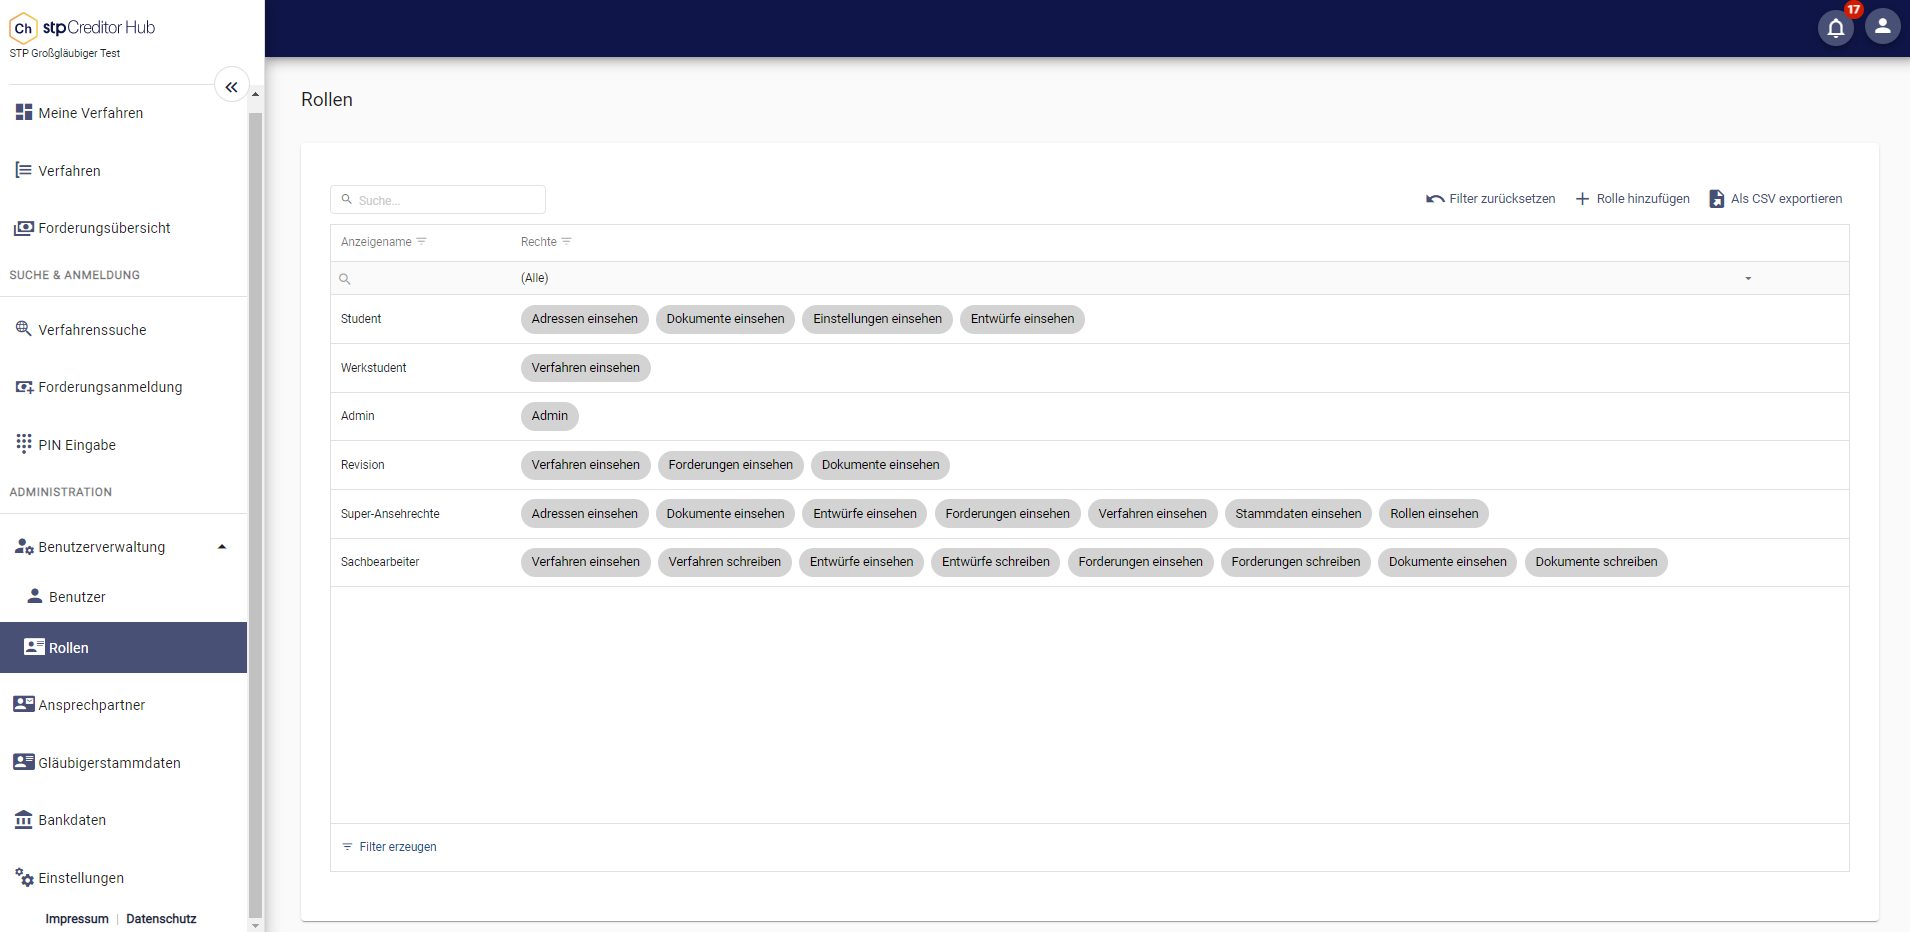
Task: Sort by Rechte column header
Action: point(539,242)
